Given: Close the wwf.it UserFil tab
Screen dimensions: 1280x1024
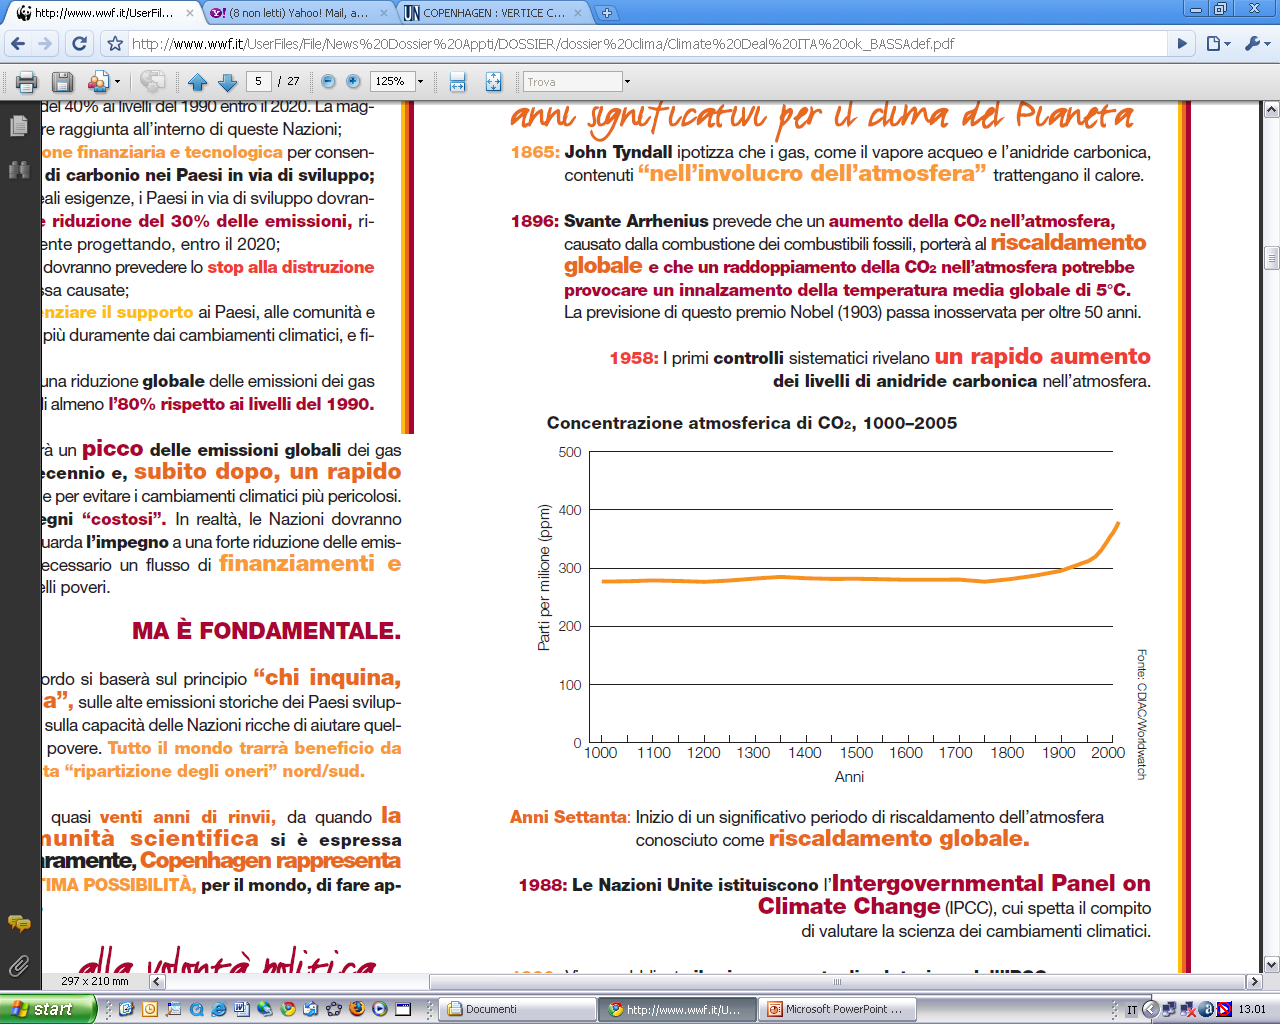Looking at the screenshot, I should coord(188,13).
